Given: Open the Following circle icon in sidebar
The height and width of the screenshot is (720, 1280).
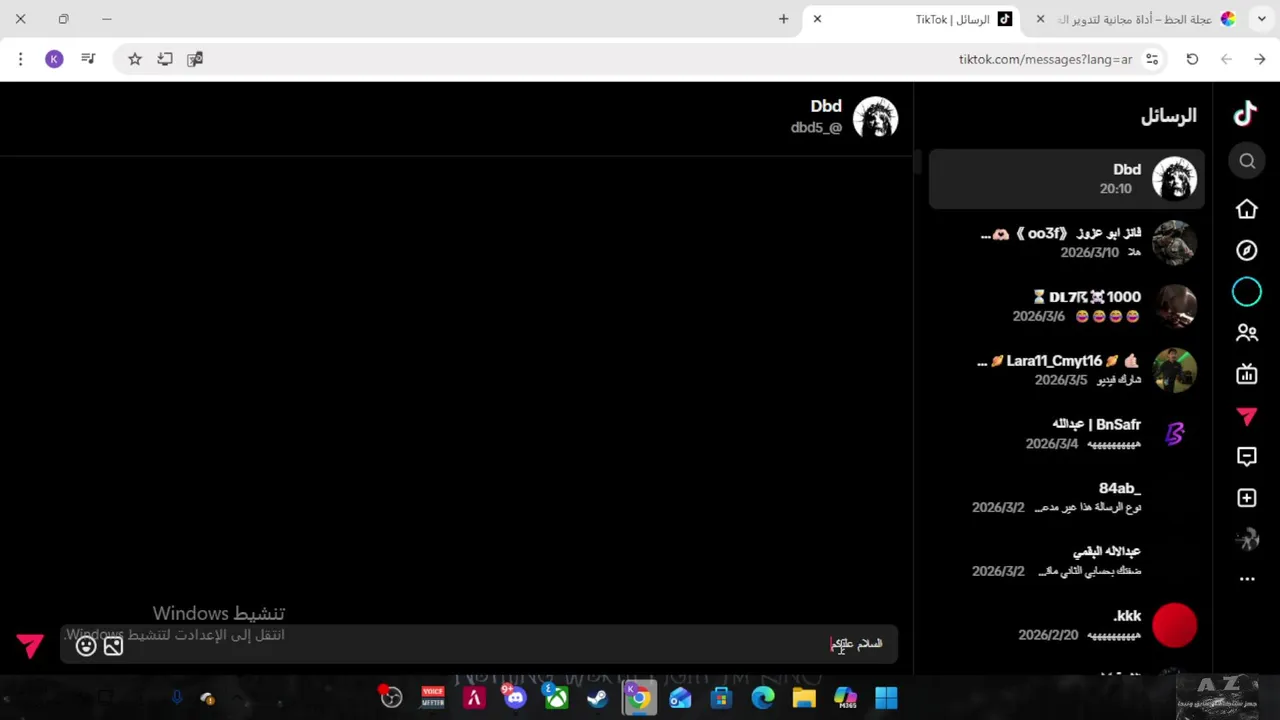Looking at the screenshot, I should coord(1247,292).
